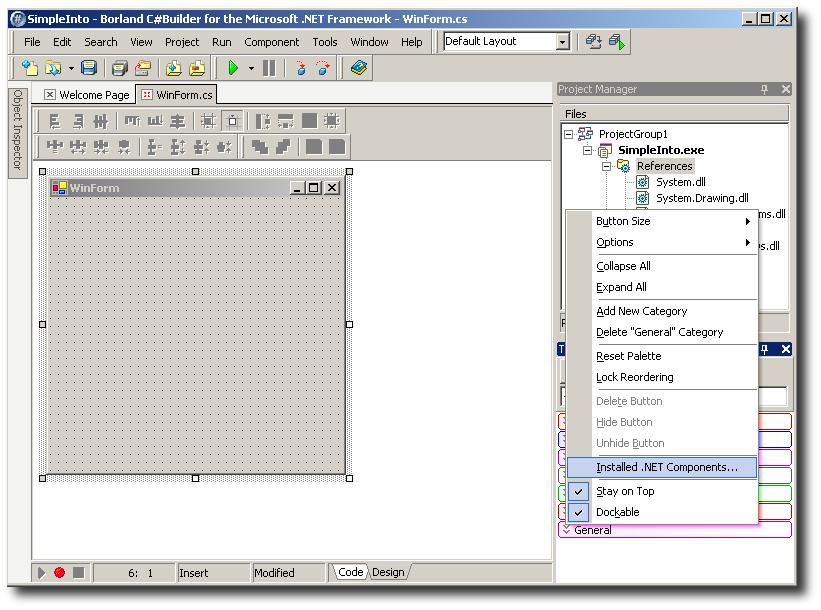Select System.dll in the references tree

click(x=681, y=182)
